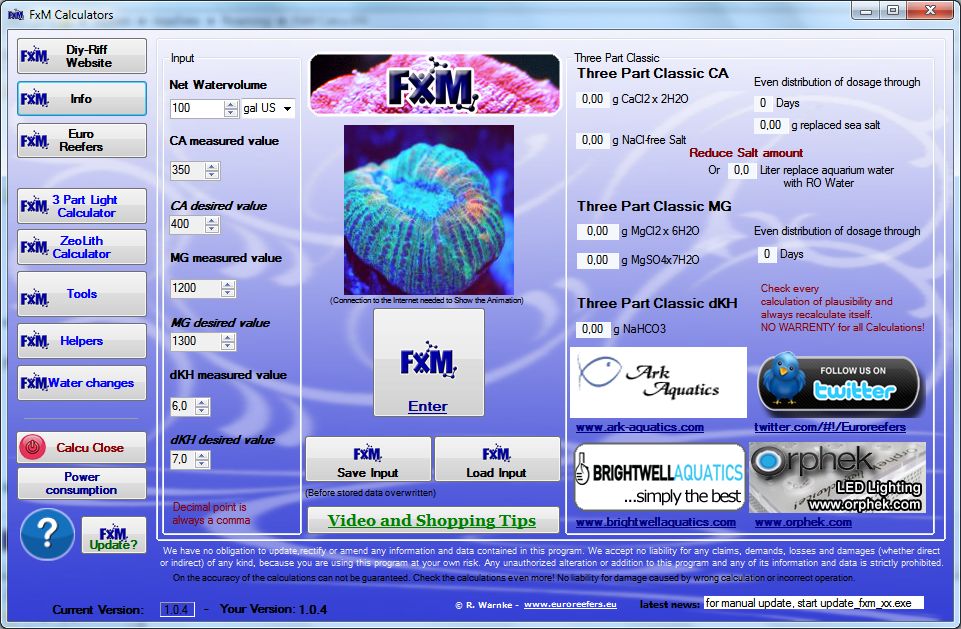961x629 pixels.
Task: Click the CA measured value spinner
Action: point(212,170)
